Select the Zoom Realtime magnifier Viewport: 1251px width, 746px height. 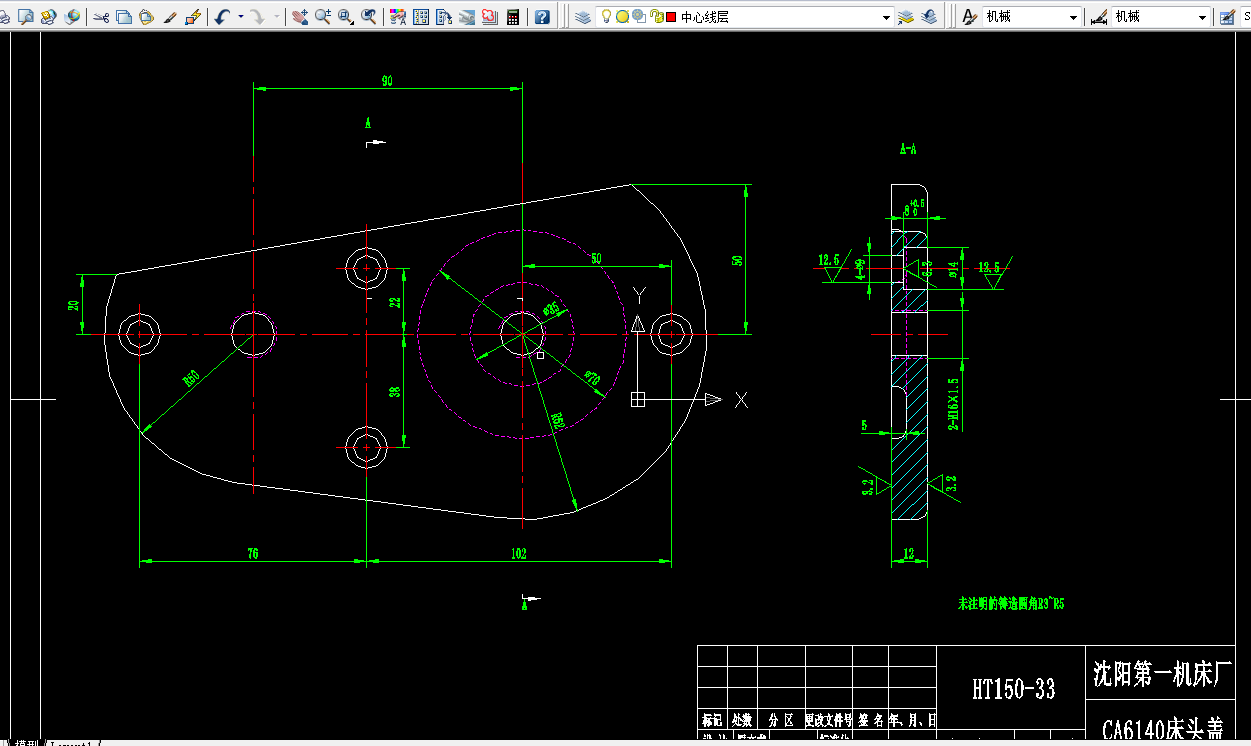coord(323,17)
